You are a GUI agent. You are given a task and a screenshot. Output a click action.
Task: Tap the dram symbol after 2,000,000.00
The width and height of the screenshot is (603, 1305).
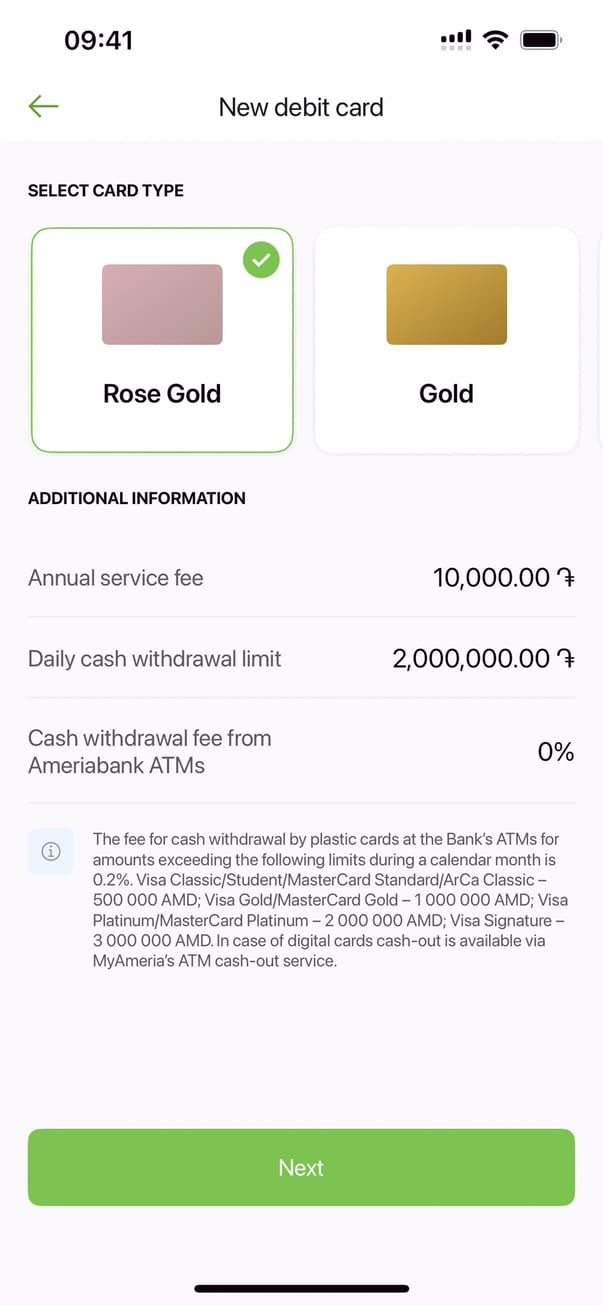(x=566, y=659)
